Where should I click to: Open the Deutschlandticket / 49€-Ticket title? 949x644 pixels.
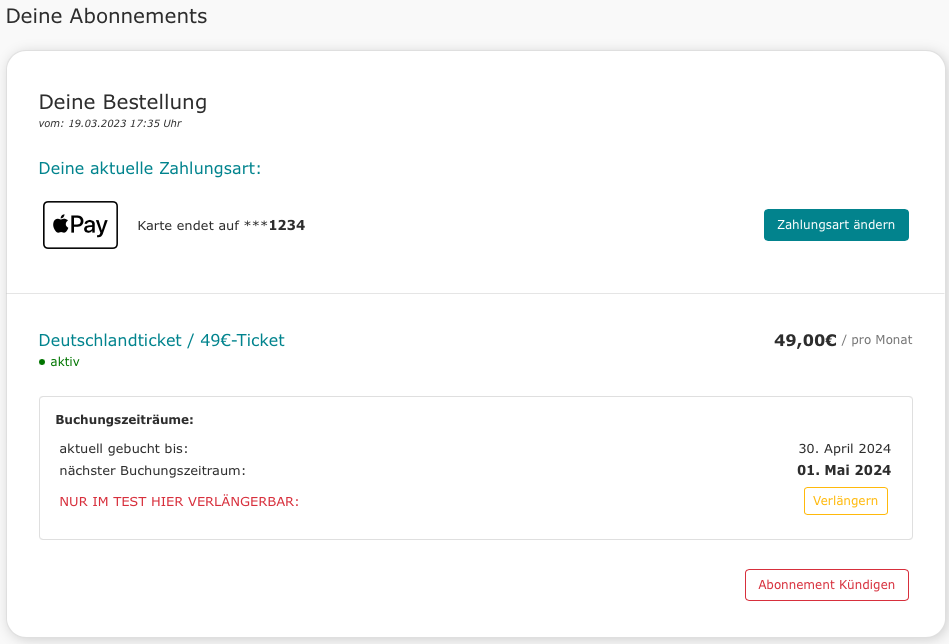pyautogui.click(x=161, y=340)
